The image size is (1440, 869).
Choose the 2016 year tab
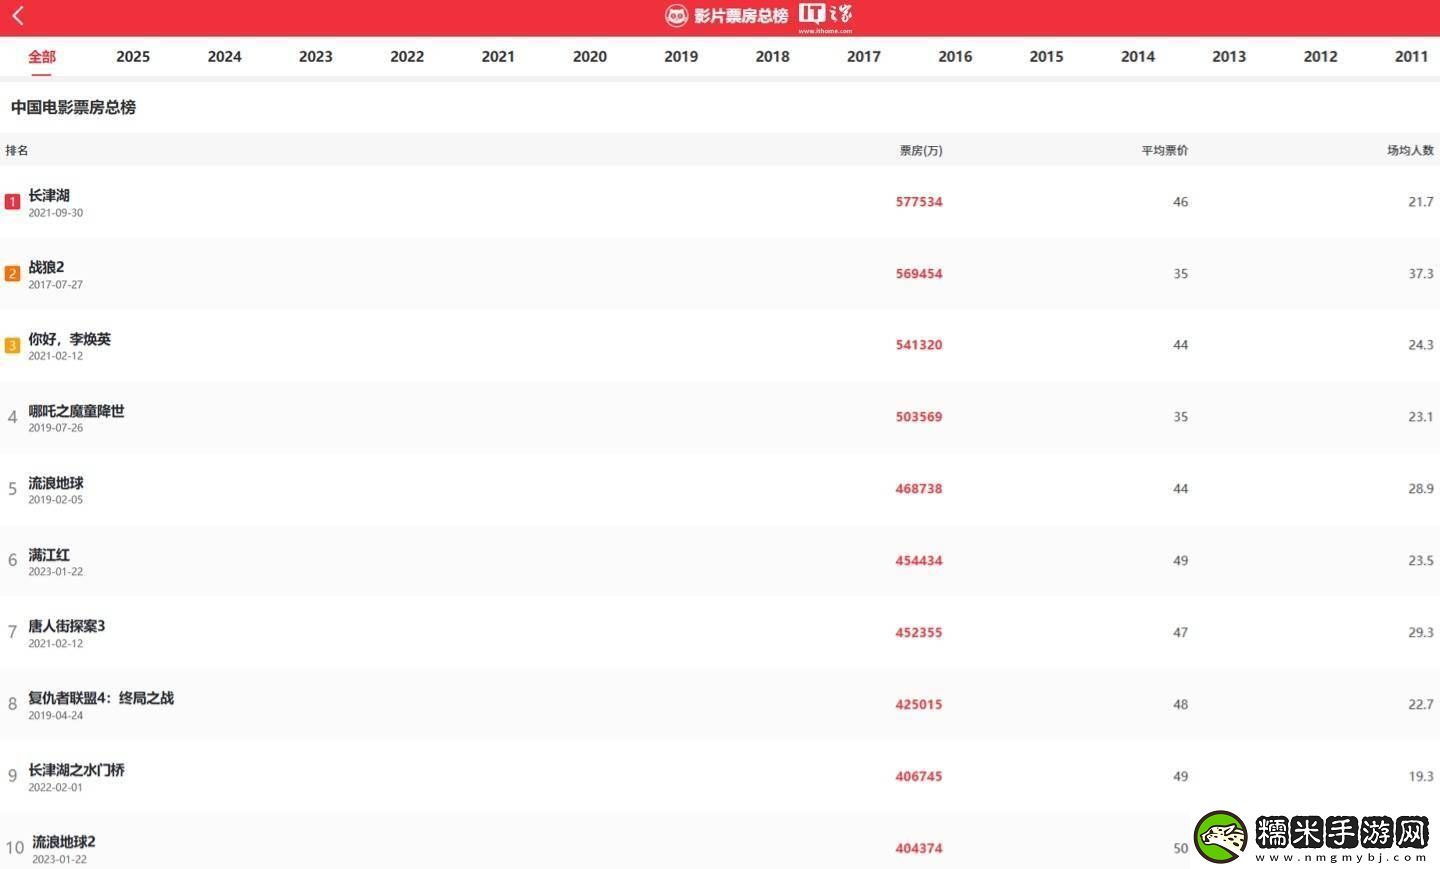[x=955, y=57]
